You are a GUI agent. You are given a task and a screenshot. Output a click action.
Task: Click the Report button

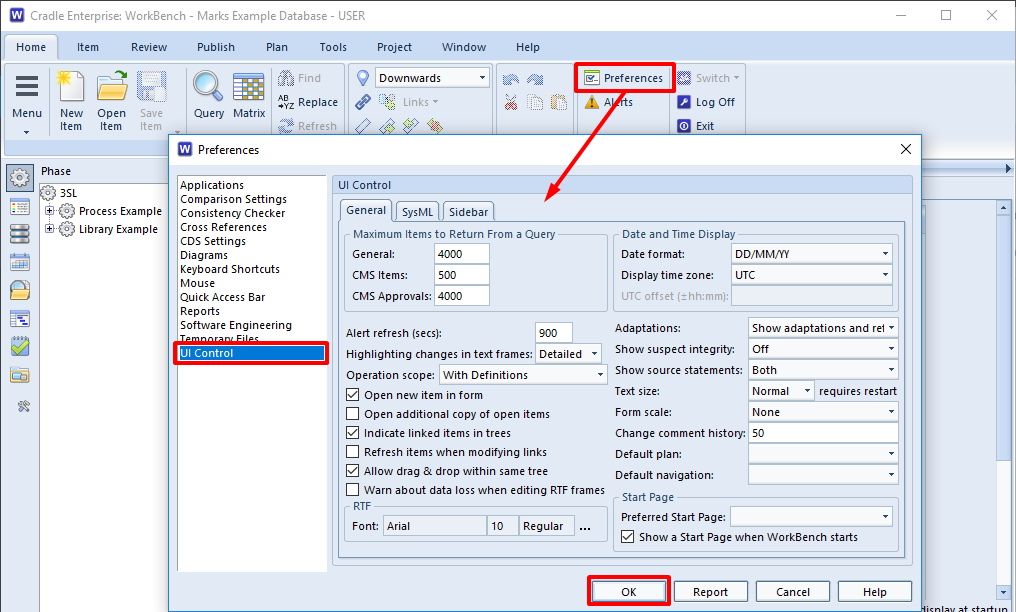(711, 591)
